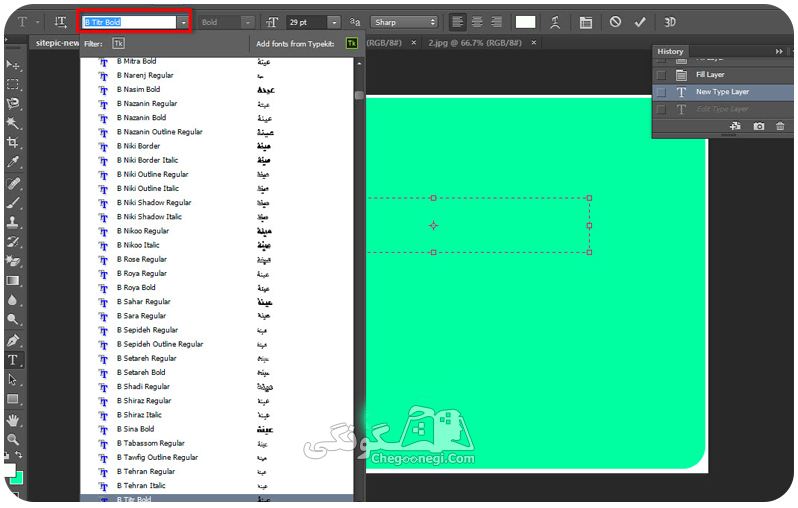
Task: Cancel current edits with the circle-slash icon
Action: 615,22
